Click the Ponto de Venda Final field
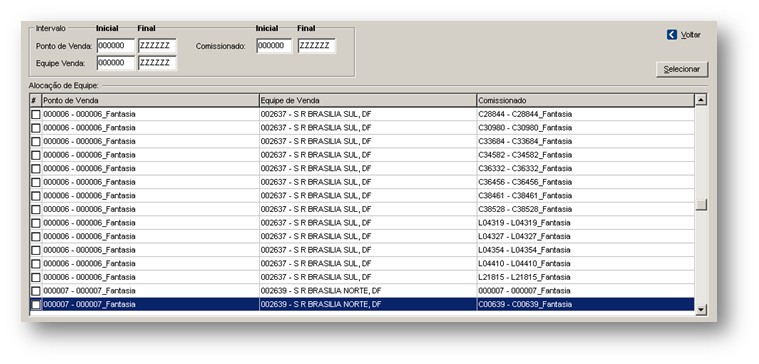Screen dimensions: 759x364 point(157,46)
